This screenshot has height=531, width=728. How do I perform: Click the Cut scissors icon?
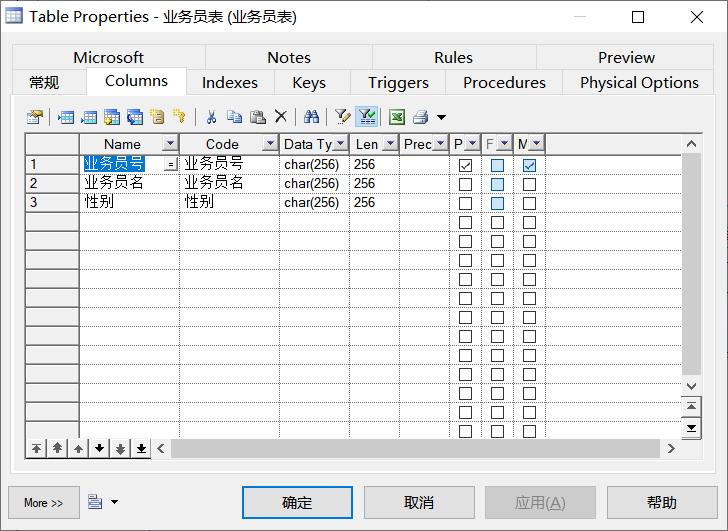click(x=211, y=117)
